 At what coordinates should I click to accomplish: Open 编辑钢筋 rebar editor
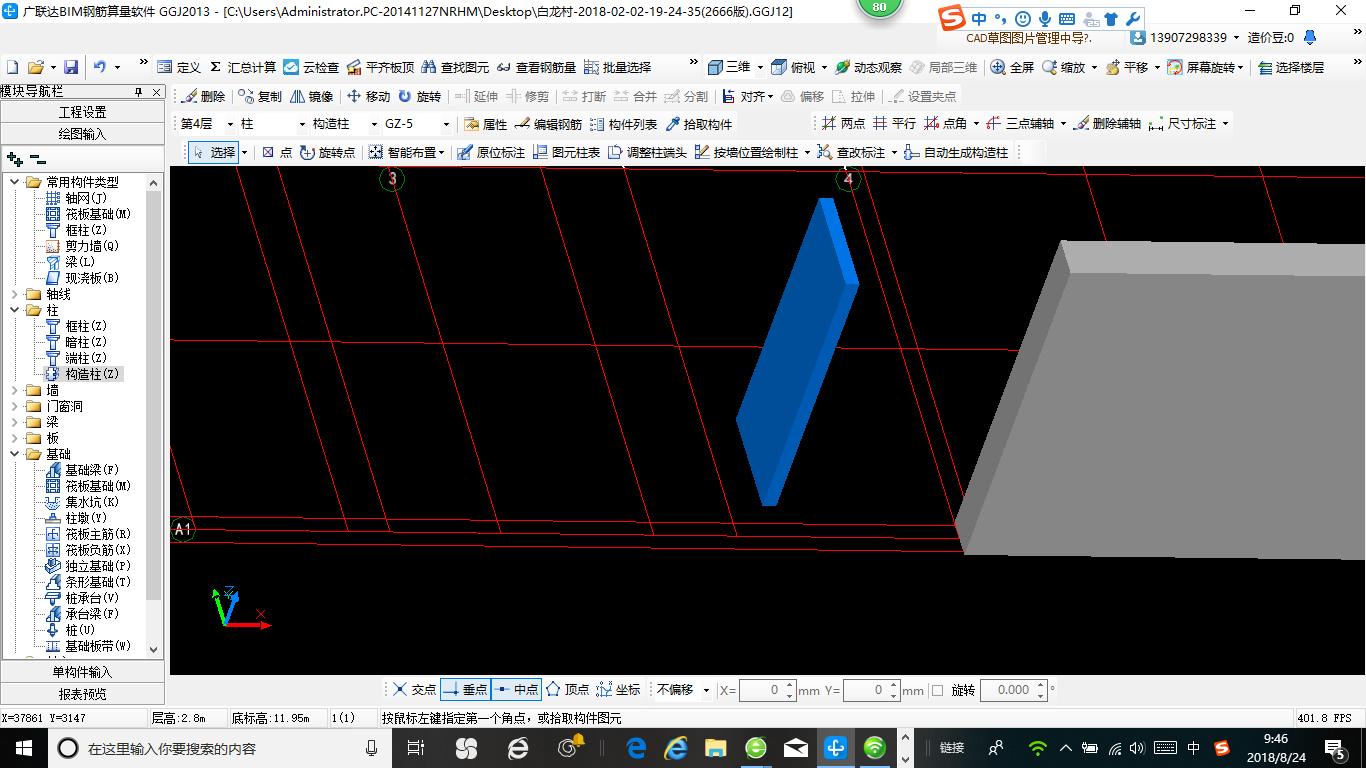pyautogui.click(x=548, y=124)
